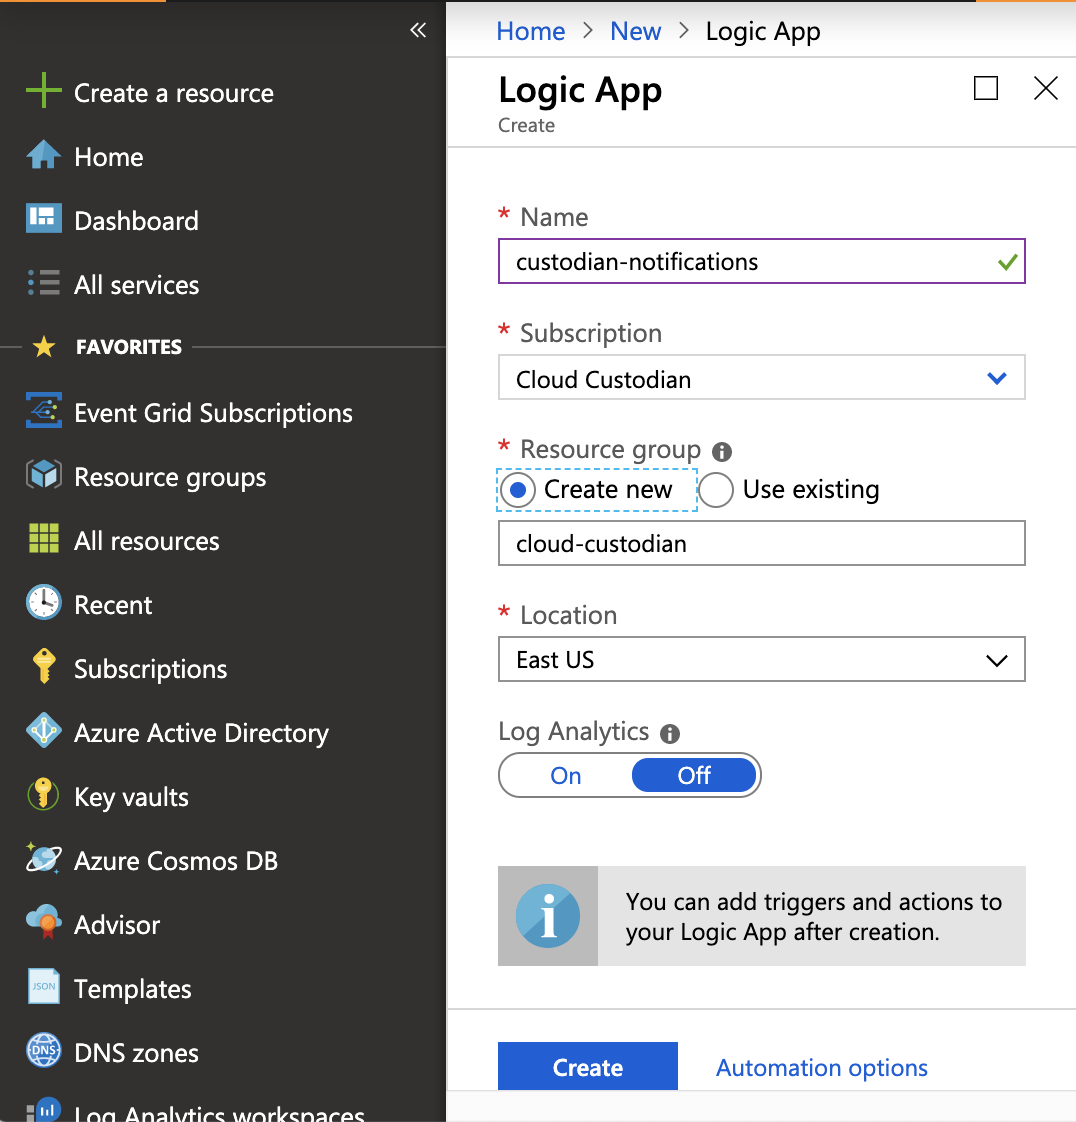Screen dimensions: 1076x1122
Task: Open Event Grid Subscriptions from the sidebar
Action: point(213,412)
